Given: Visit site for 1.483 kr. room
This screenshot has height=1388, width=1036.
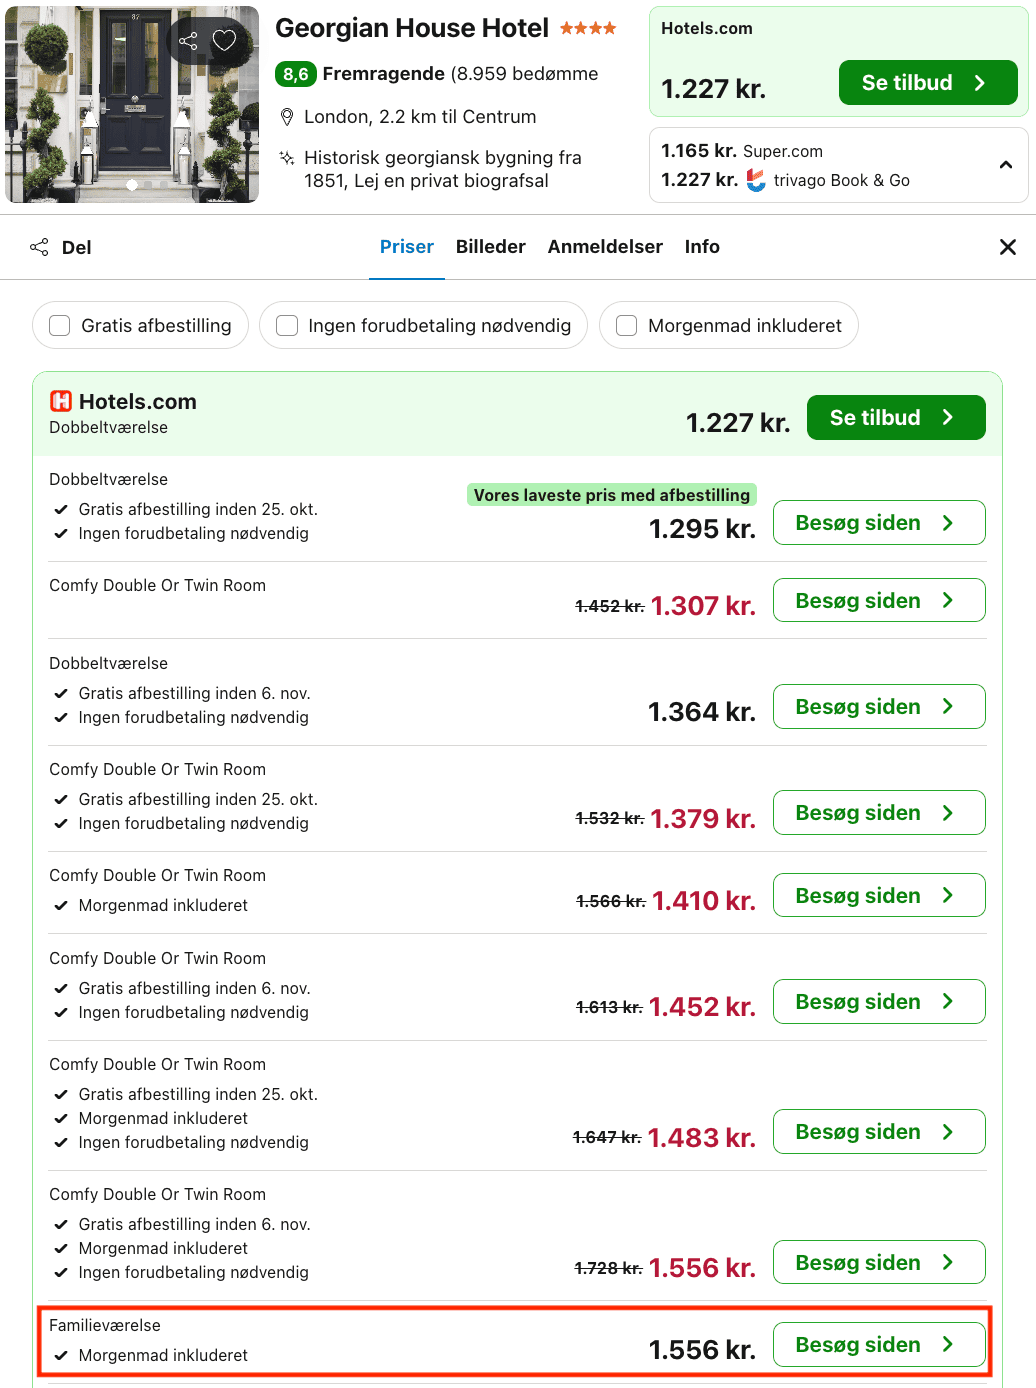Looking at the screenshot, I should click(879, 1132).
